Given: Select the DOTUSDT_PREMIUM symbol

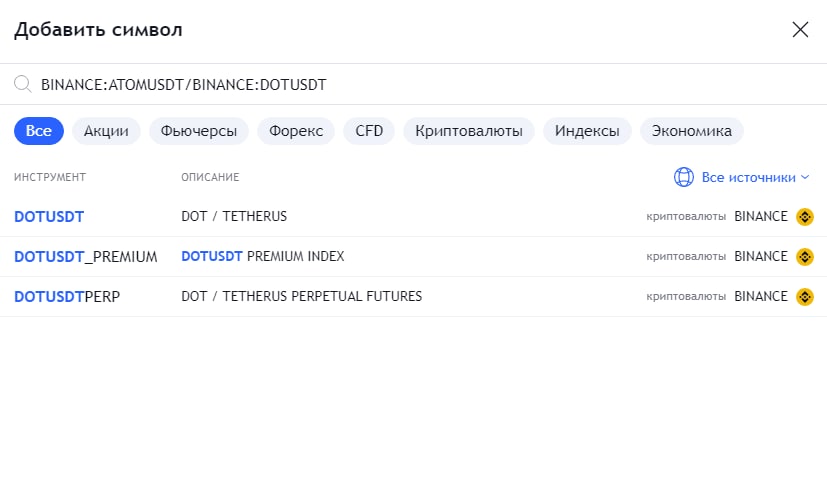Looking at the screenshot, I should tap(85, 257).
